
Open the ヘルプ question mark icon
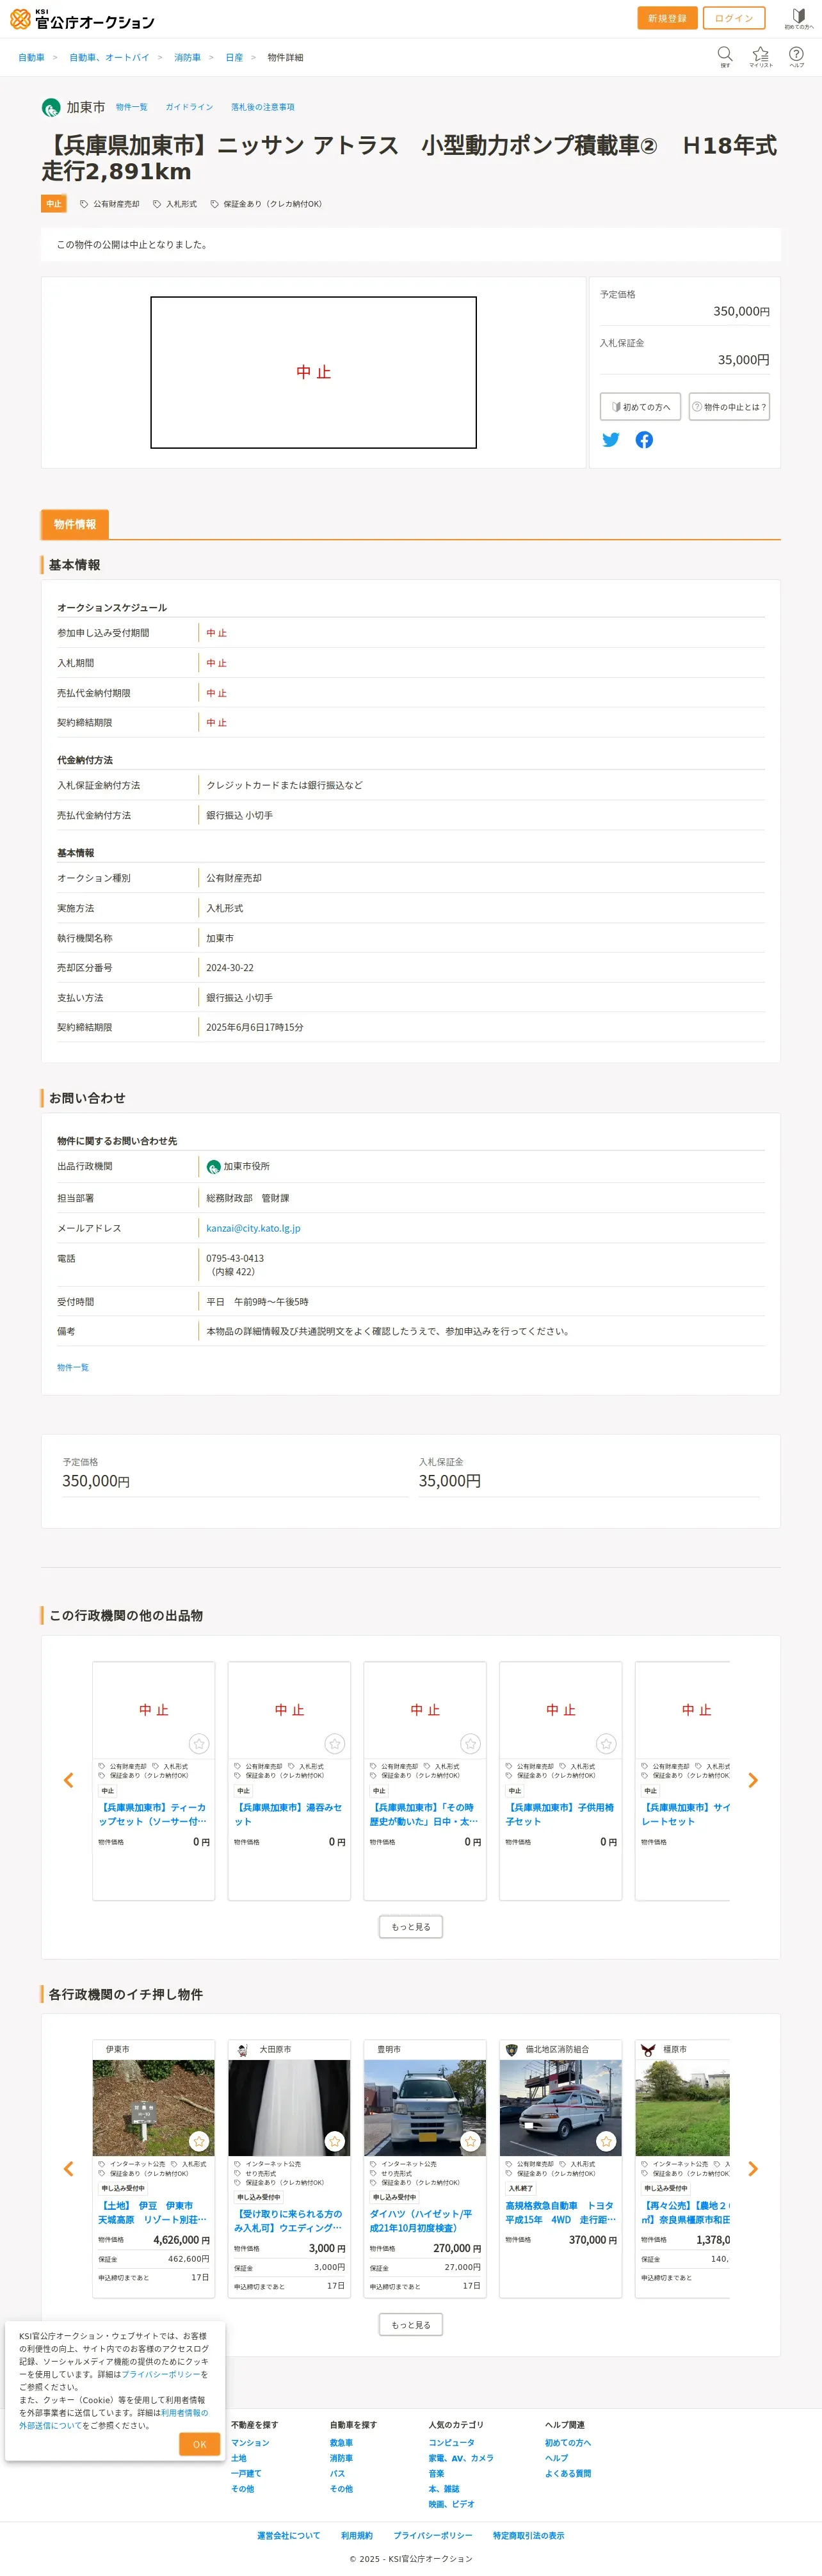(796, 56)
